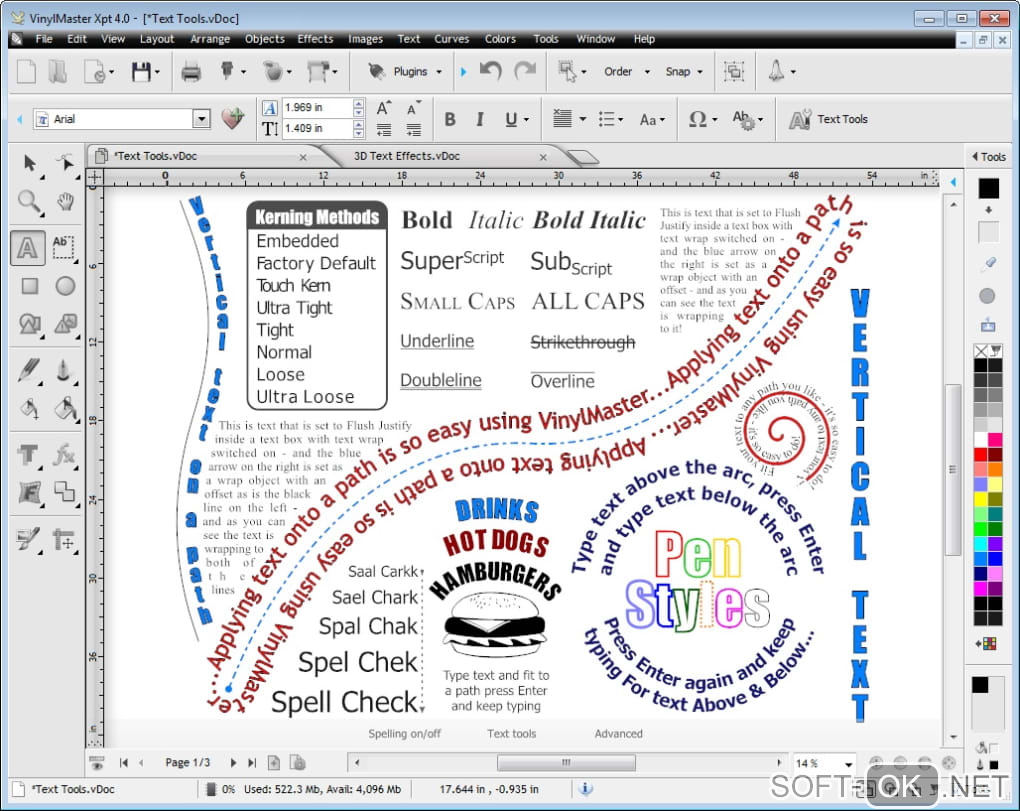Switch to 3D Text Effects.vDoc tab
The width and height of the screenshot is (1020, 811).
point(407,156)
